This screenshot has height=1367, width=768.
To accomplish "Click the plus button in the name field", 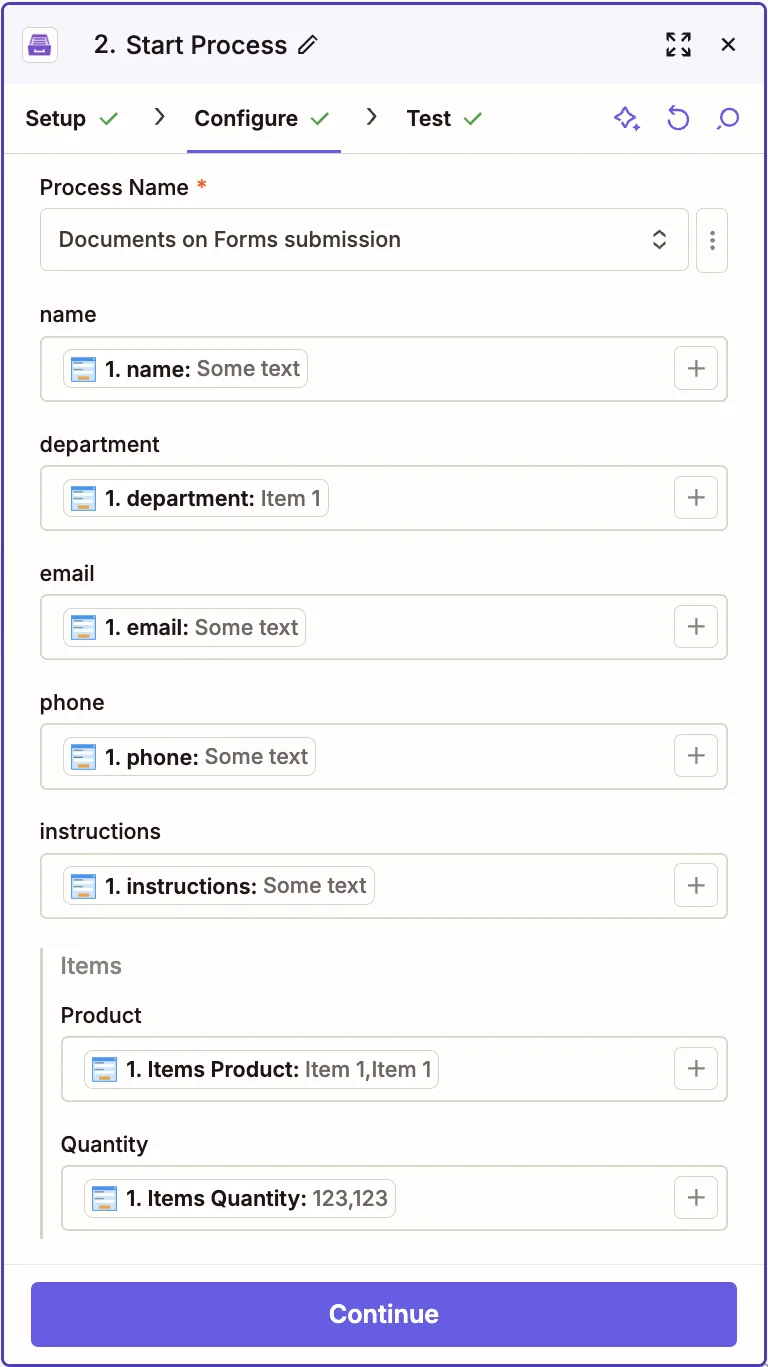I will coord(697,369).
